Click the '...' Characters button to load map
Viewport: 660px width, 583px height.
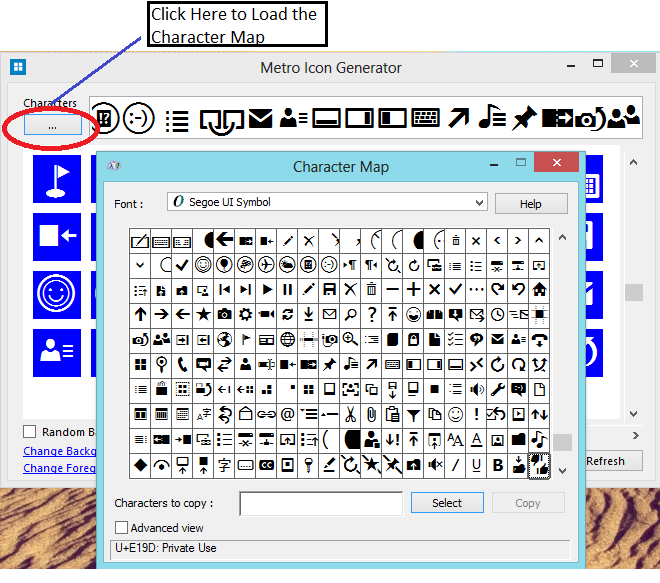(53, 125)
